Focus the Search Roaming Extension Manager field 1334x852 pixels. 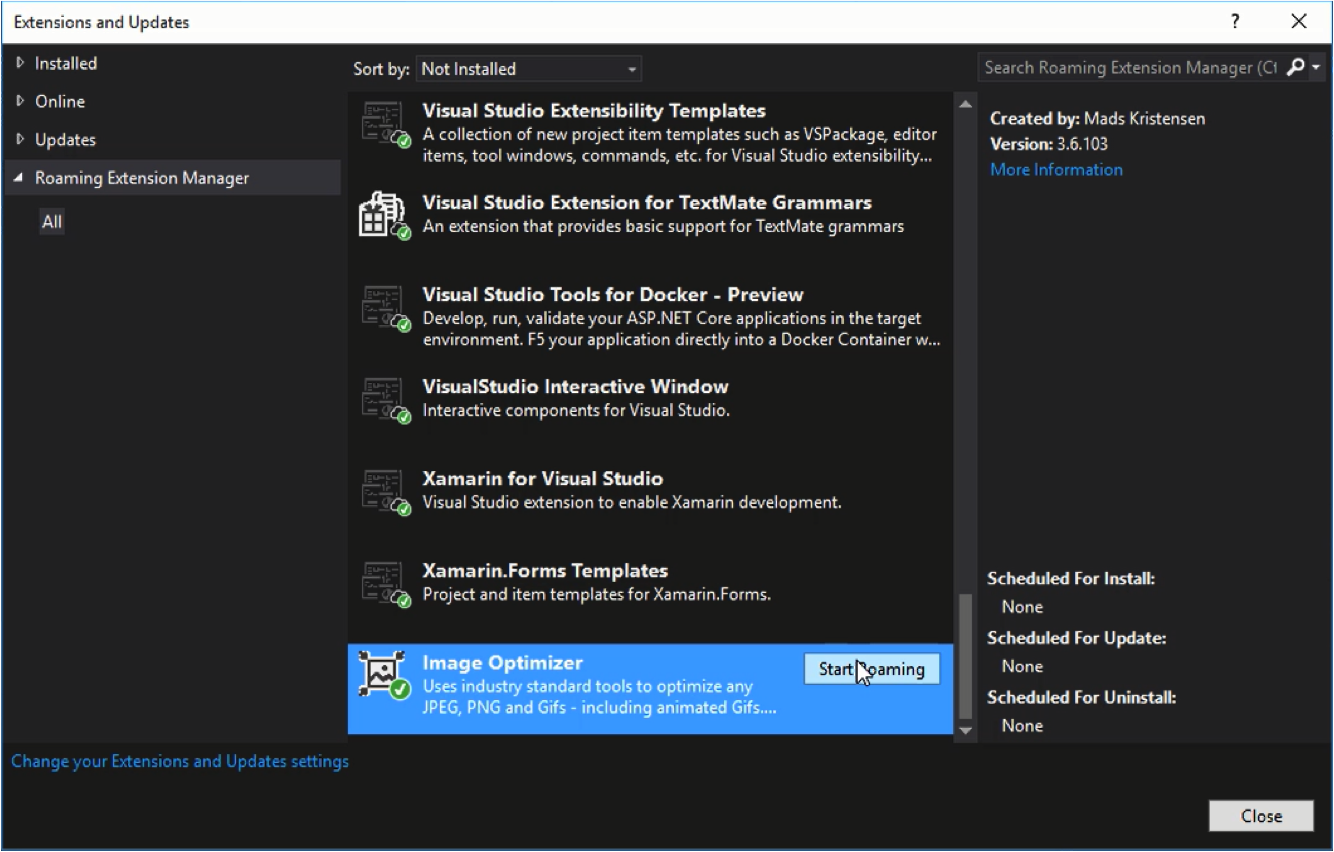1130,67
